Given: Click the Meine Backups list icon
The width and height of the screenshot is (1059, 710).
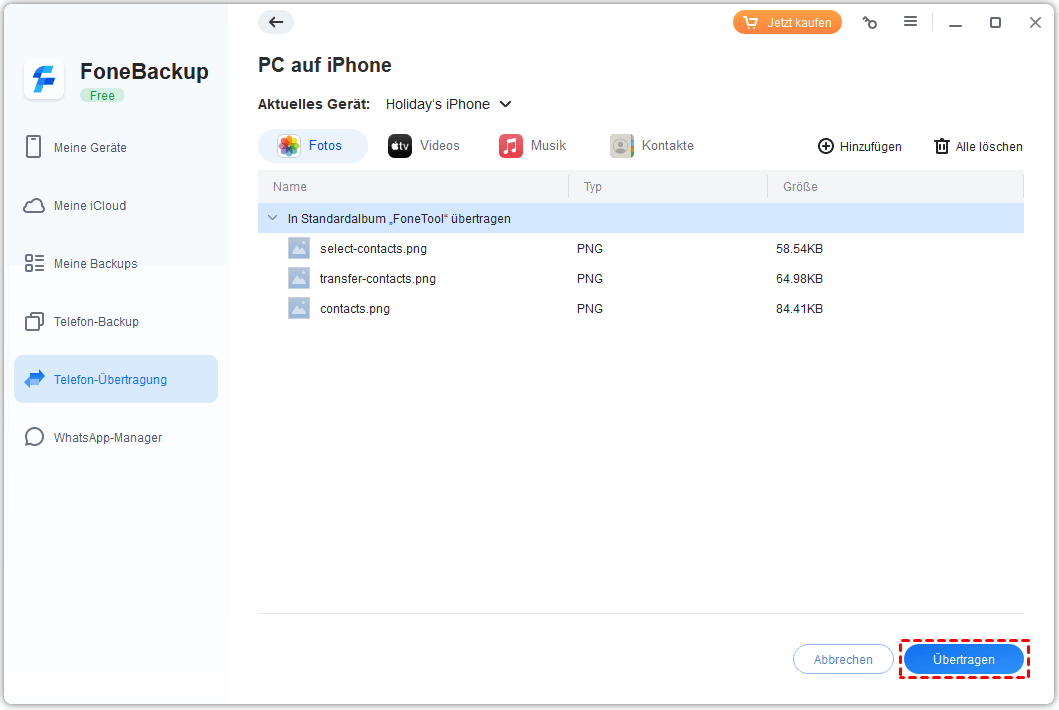Looking at the screenshot, I should click(x=34, y=263).
